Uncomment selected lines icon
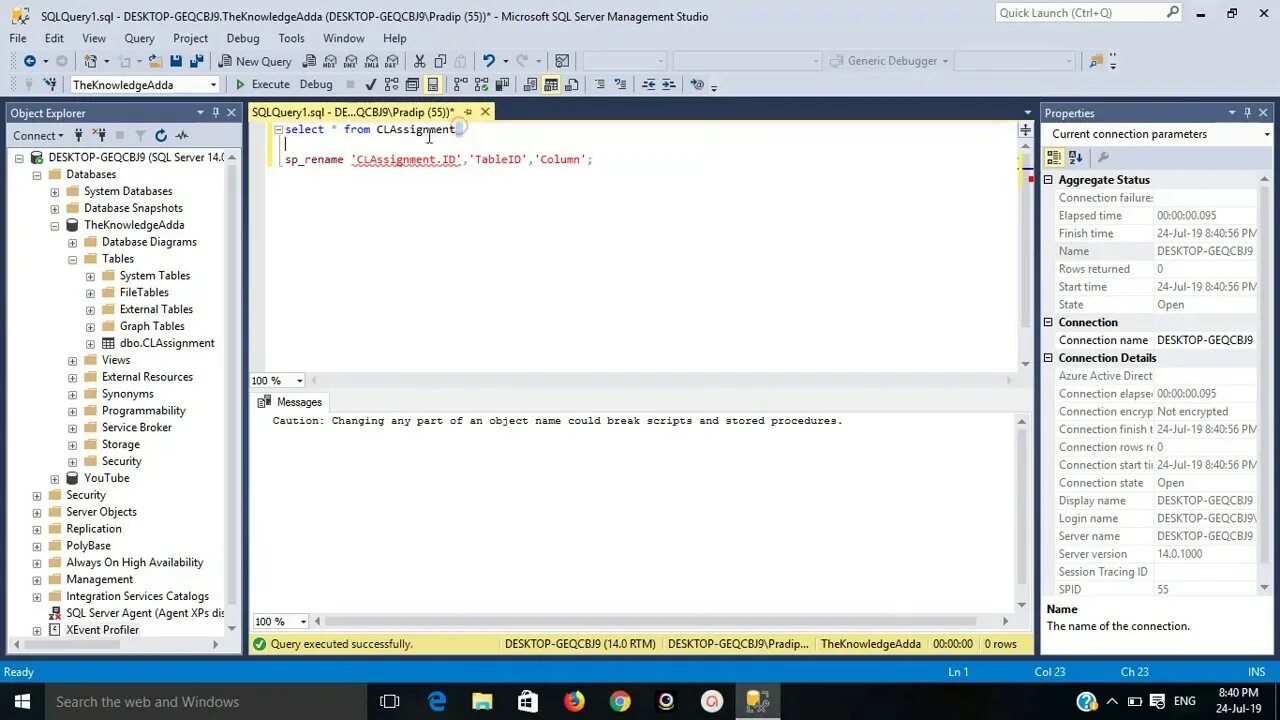The image size is (1280, 720). pyautogui.click(x=620, y=84)
